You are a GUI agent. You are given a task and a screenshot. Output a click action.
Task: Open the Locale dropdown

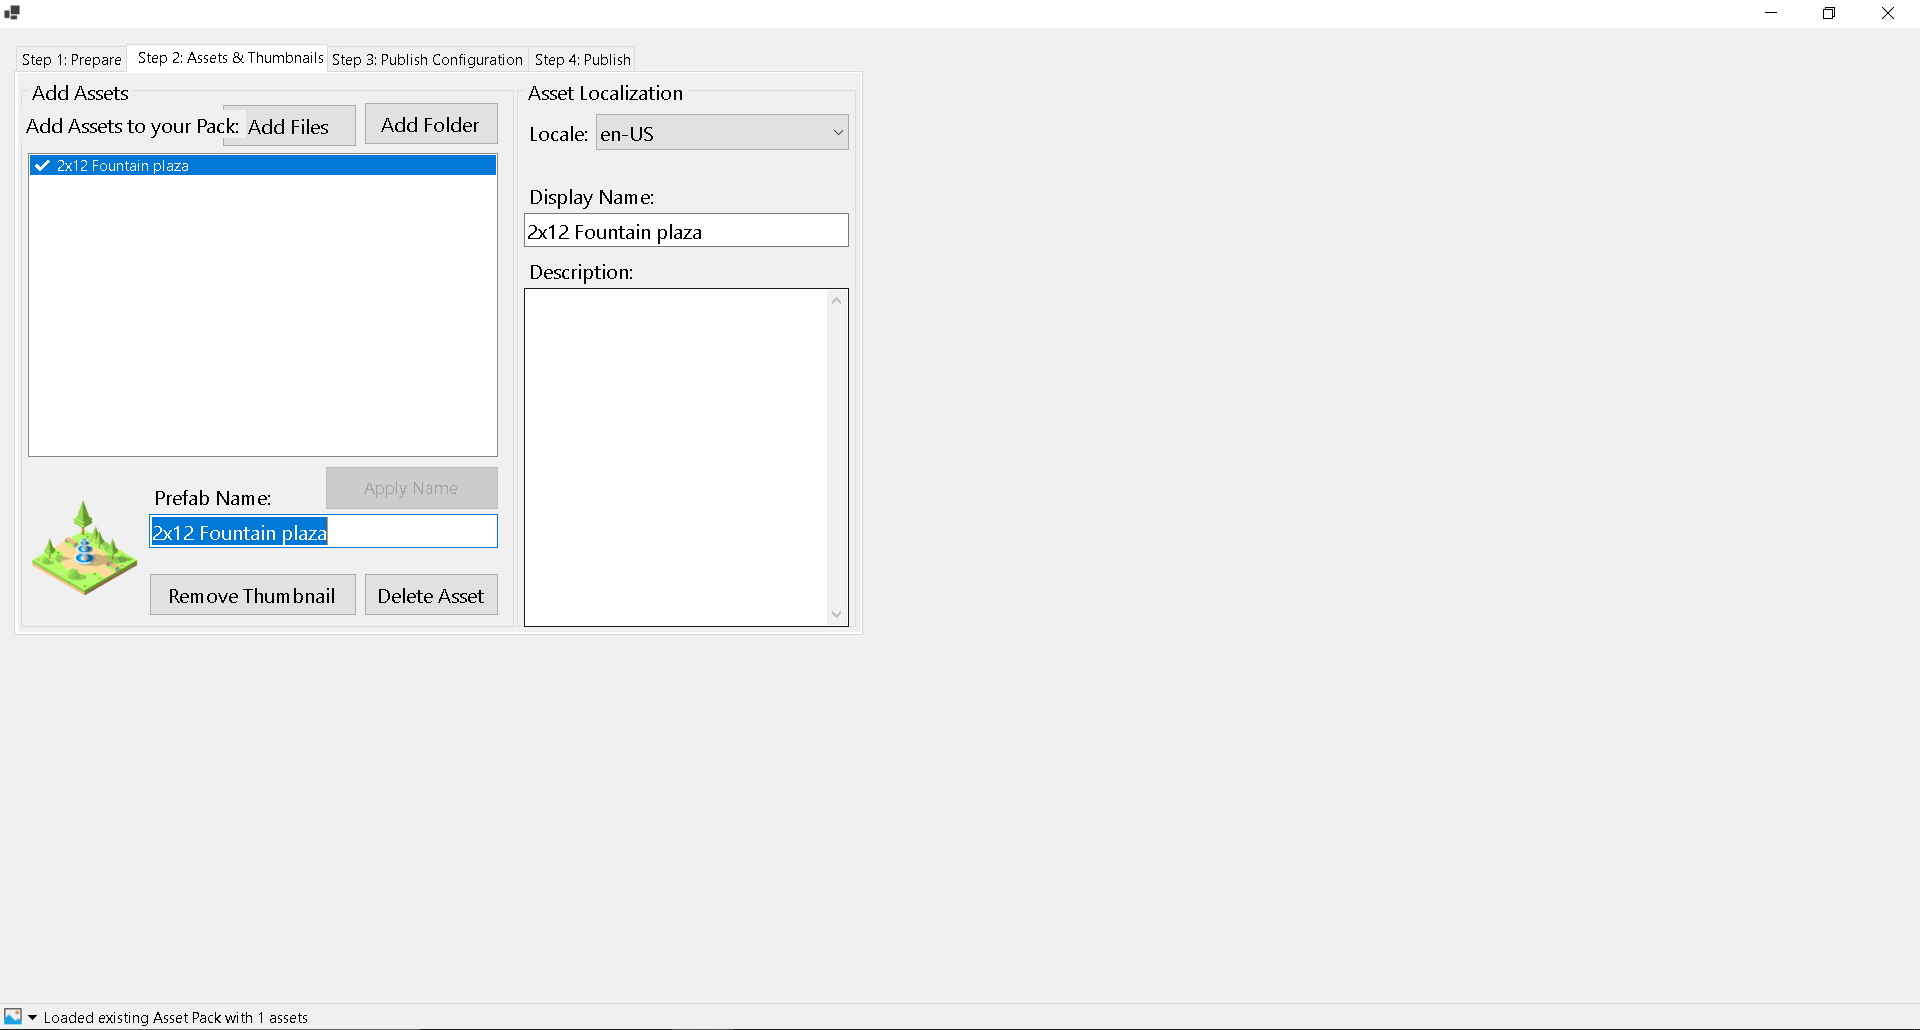point(720,132)
